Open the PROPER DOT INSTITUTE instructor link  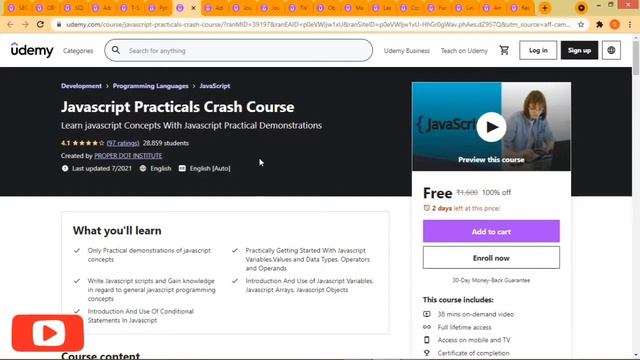coord(128,156)
